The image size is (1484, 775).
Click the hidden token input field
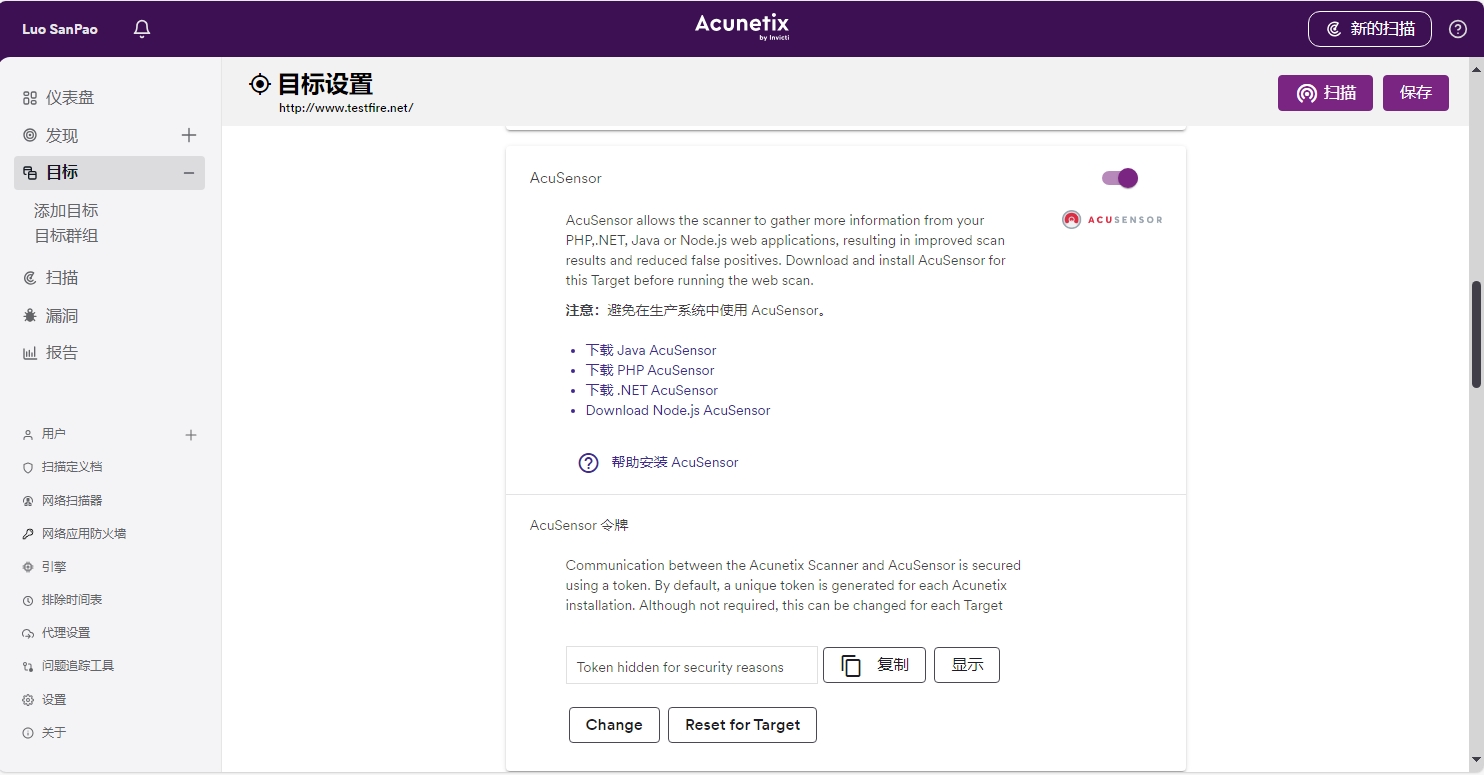point(692,666)
